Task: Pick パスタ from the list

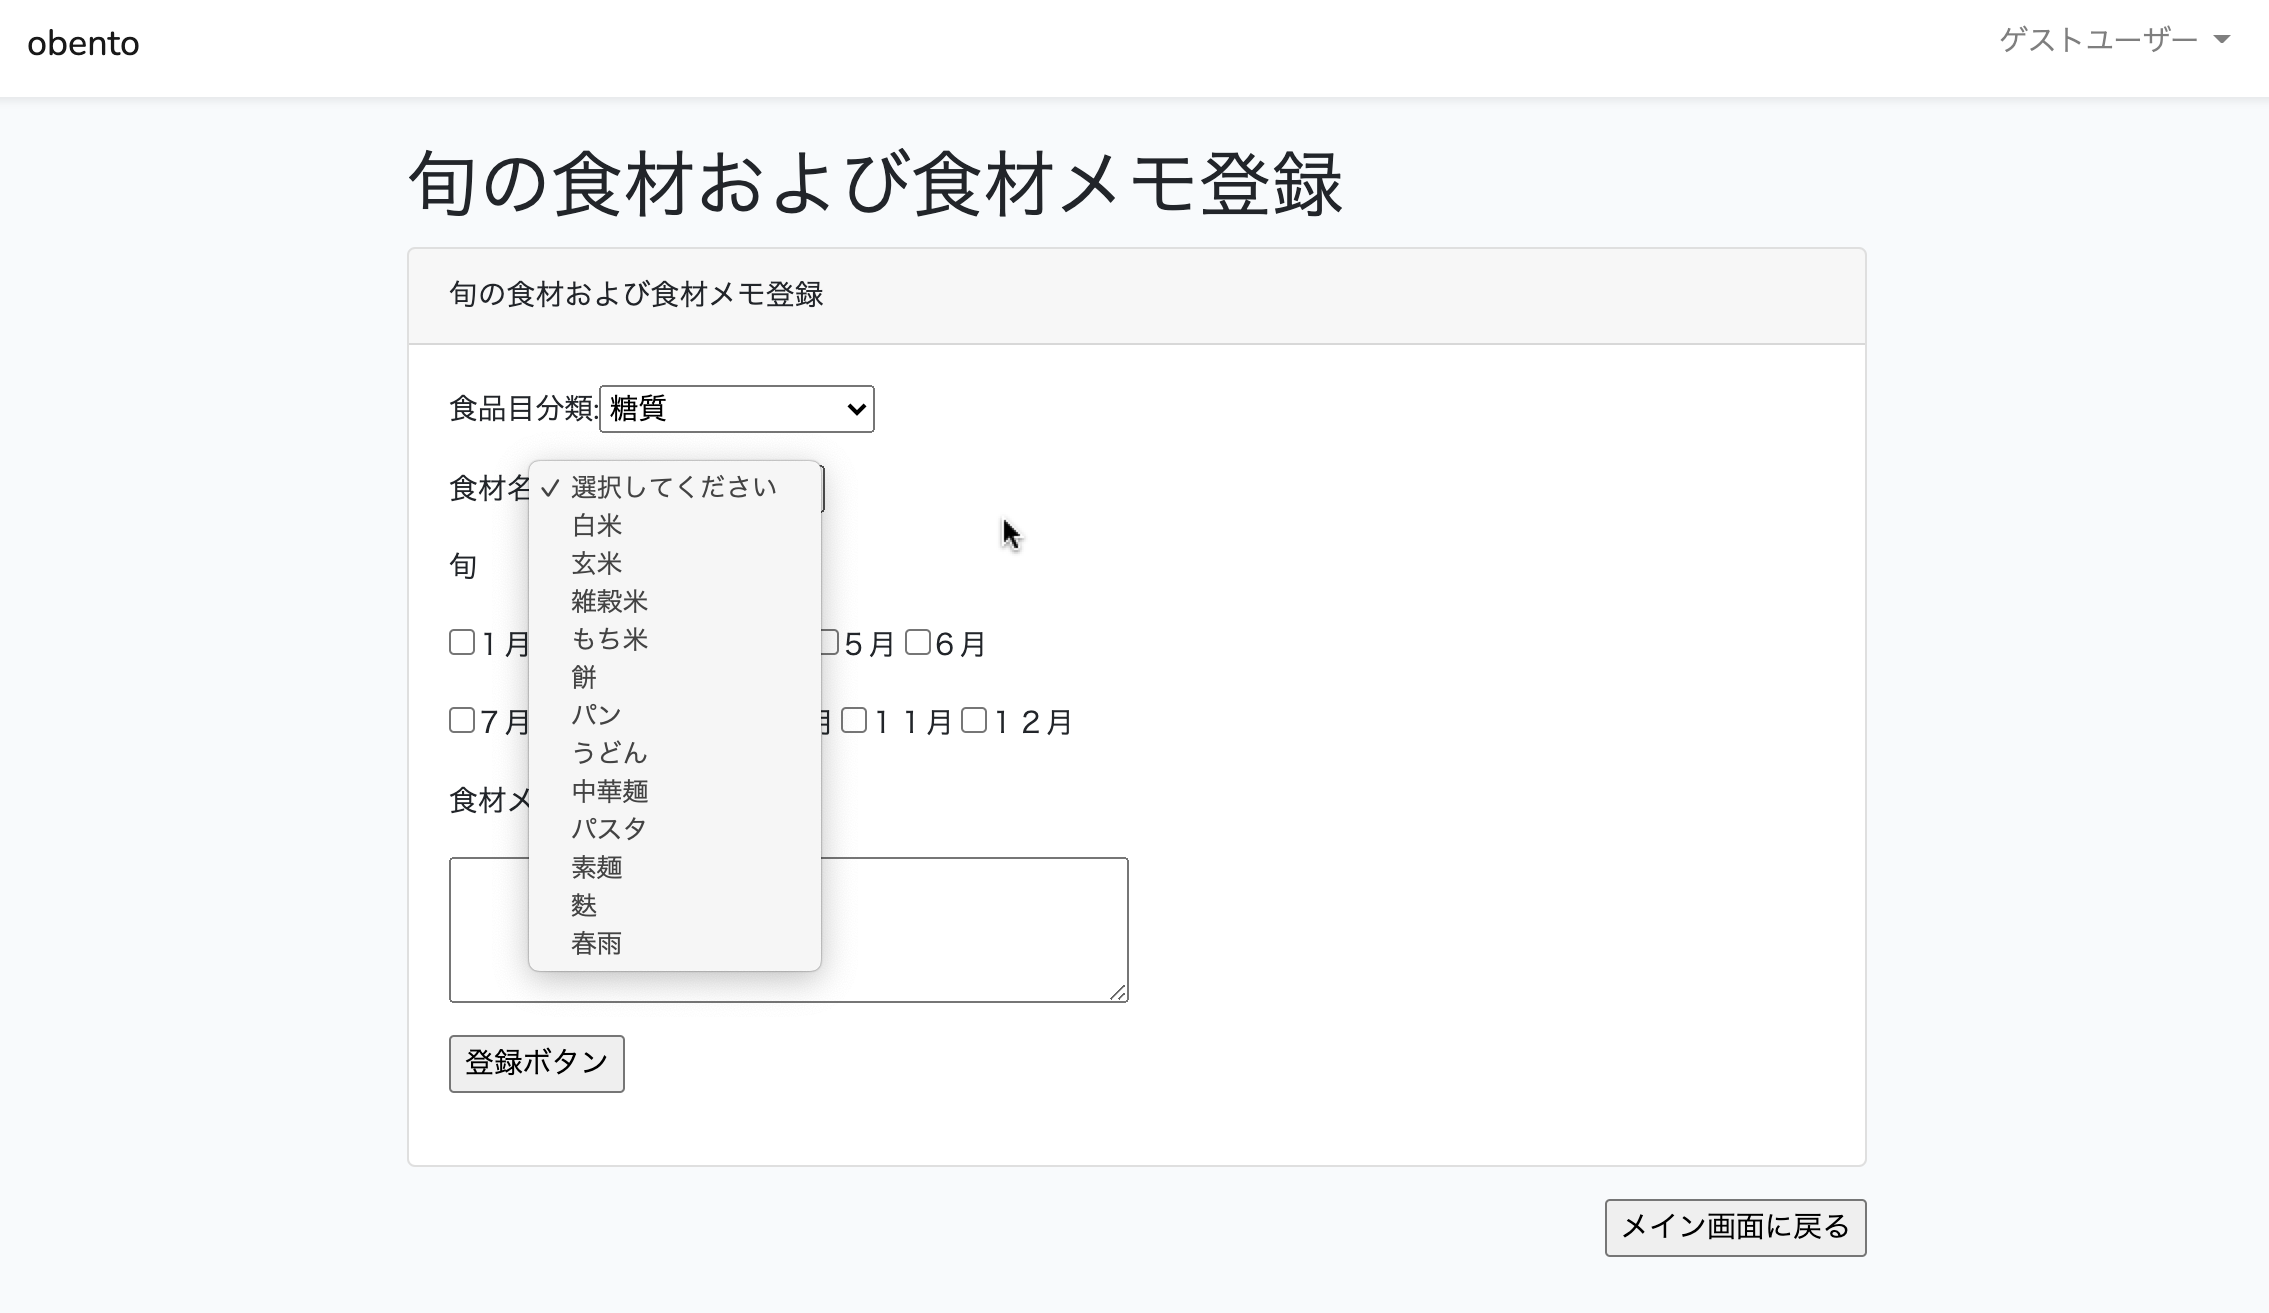Action: [x=609, y=829]
